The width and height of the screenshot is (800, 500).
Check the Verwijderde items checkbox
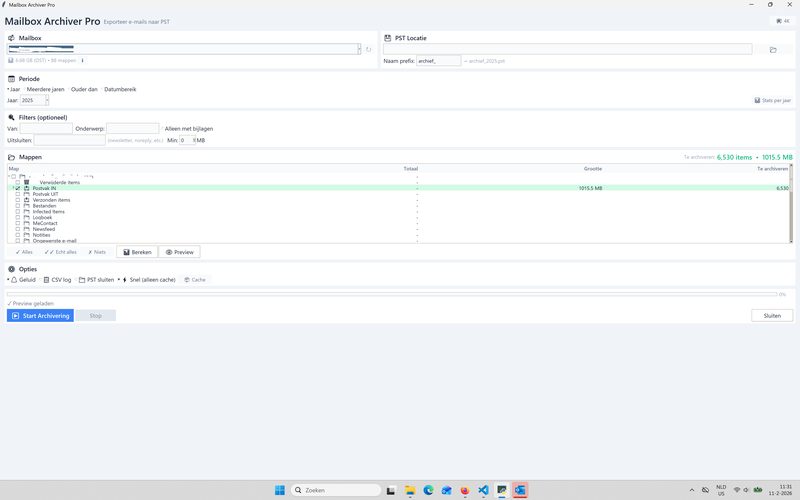click(18, 182)
